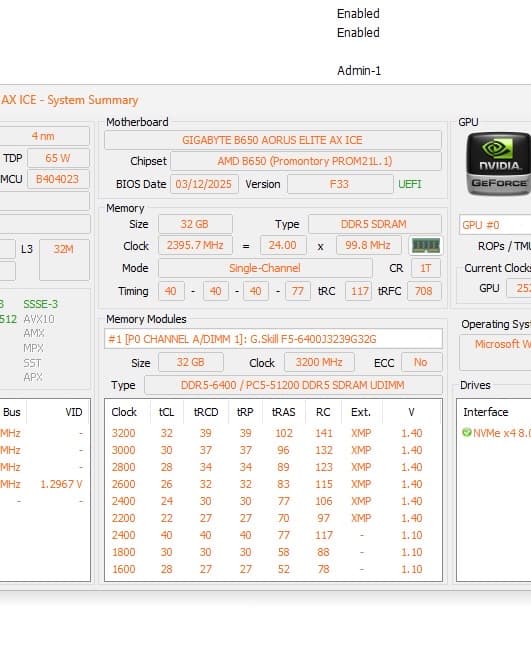Click the VID value 1.2967 V
The width and height of the screenshot is (531, 663).
(61, 484)
